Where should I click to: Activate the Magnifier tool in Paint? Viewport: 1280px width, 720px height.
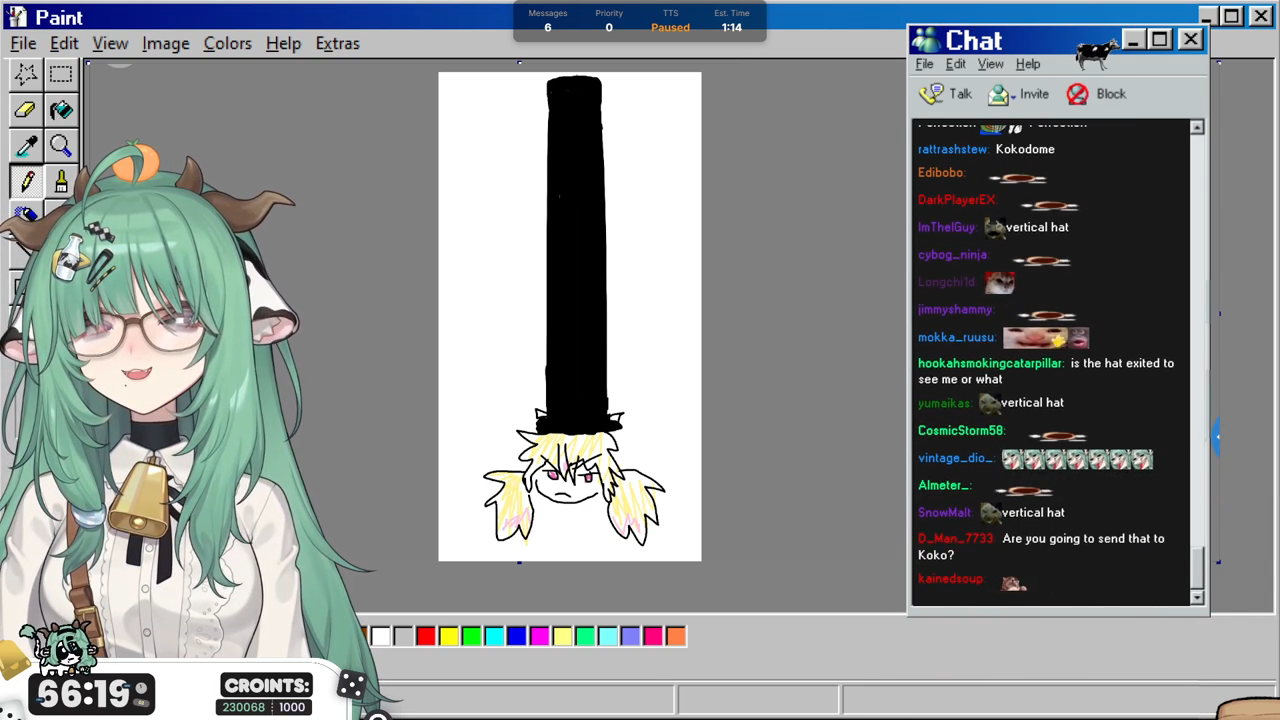click(61, 146)
